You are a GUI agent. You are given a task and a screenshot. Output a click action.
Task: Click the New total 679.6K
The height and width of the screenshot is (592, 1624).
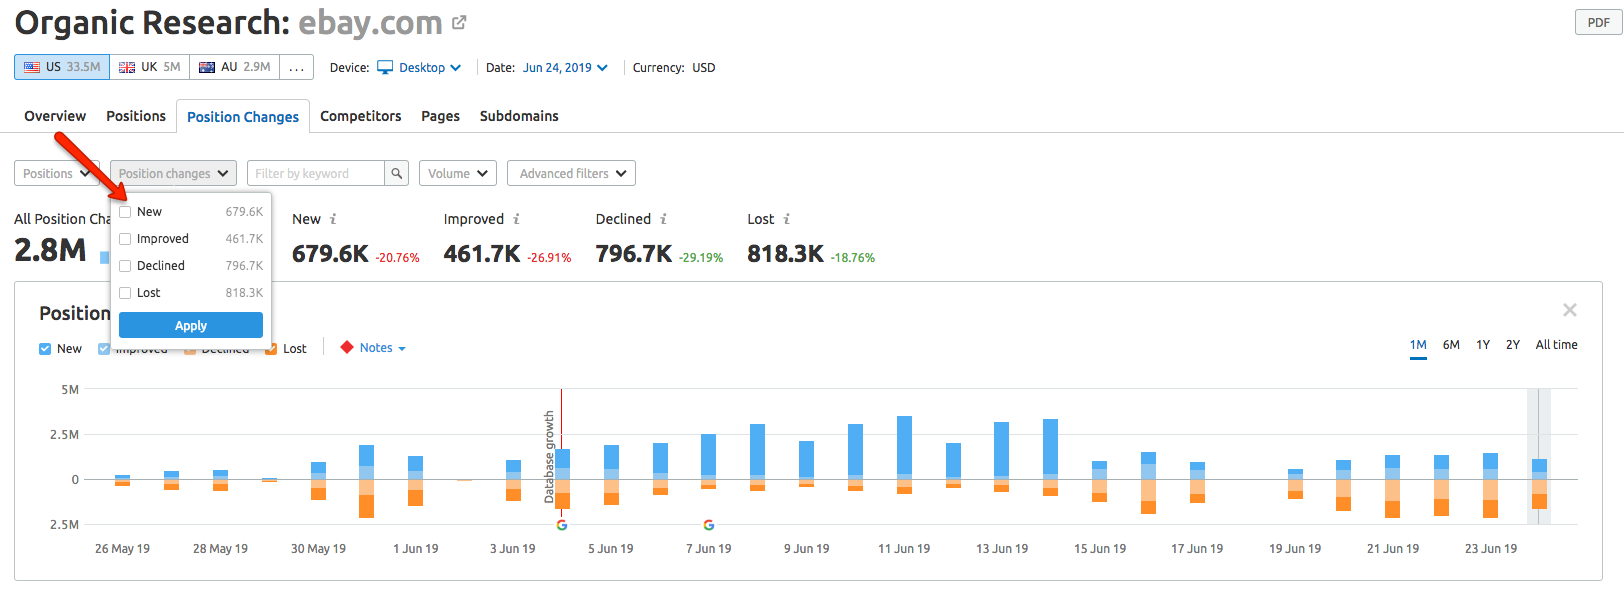tap(330, 254)
